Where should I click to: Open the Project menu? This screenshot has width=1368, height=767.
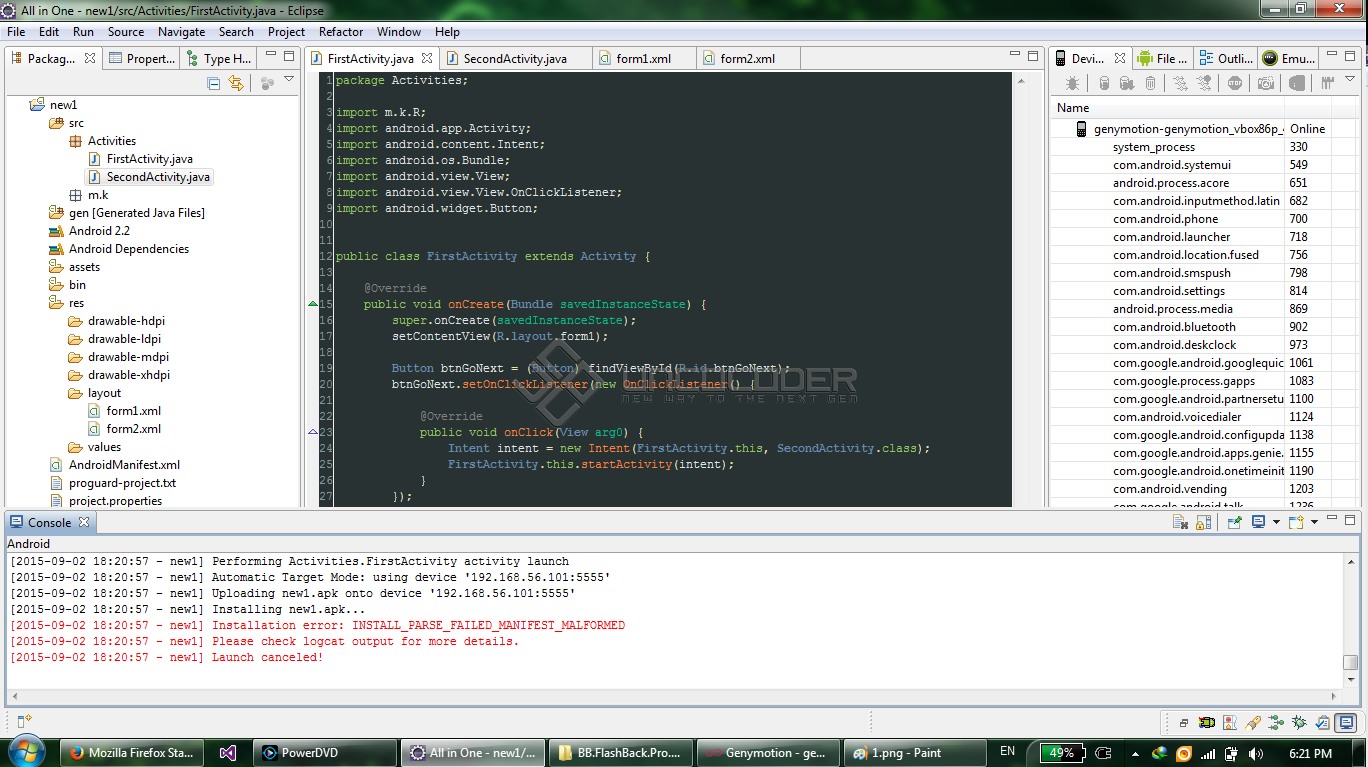coord(287,32)
